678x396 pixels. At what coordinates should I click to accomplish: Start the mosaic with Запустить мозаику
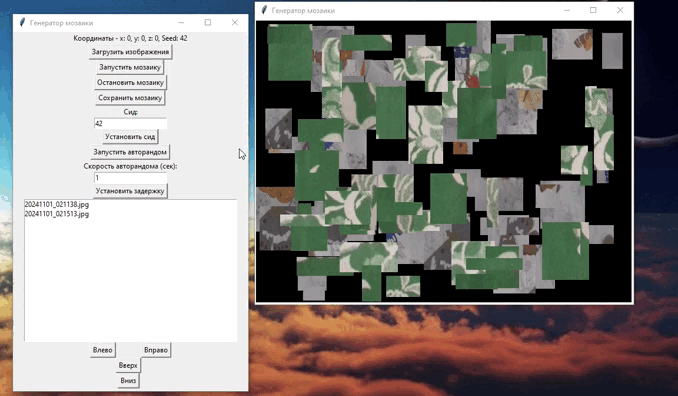(130, 67)
